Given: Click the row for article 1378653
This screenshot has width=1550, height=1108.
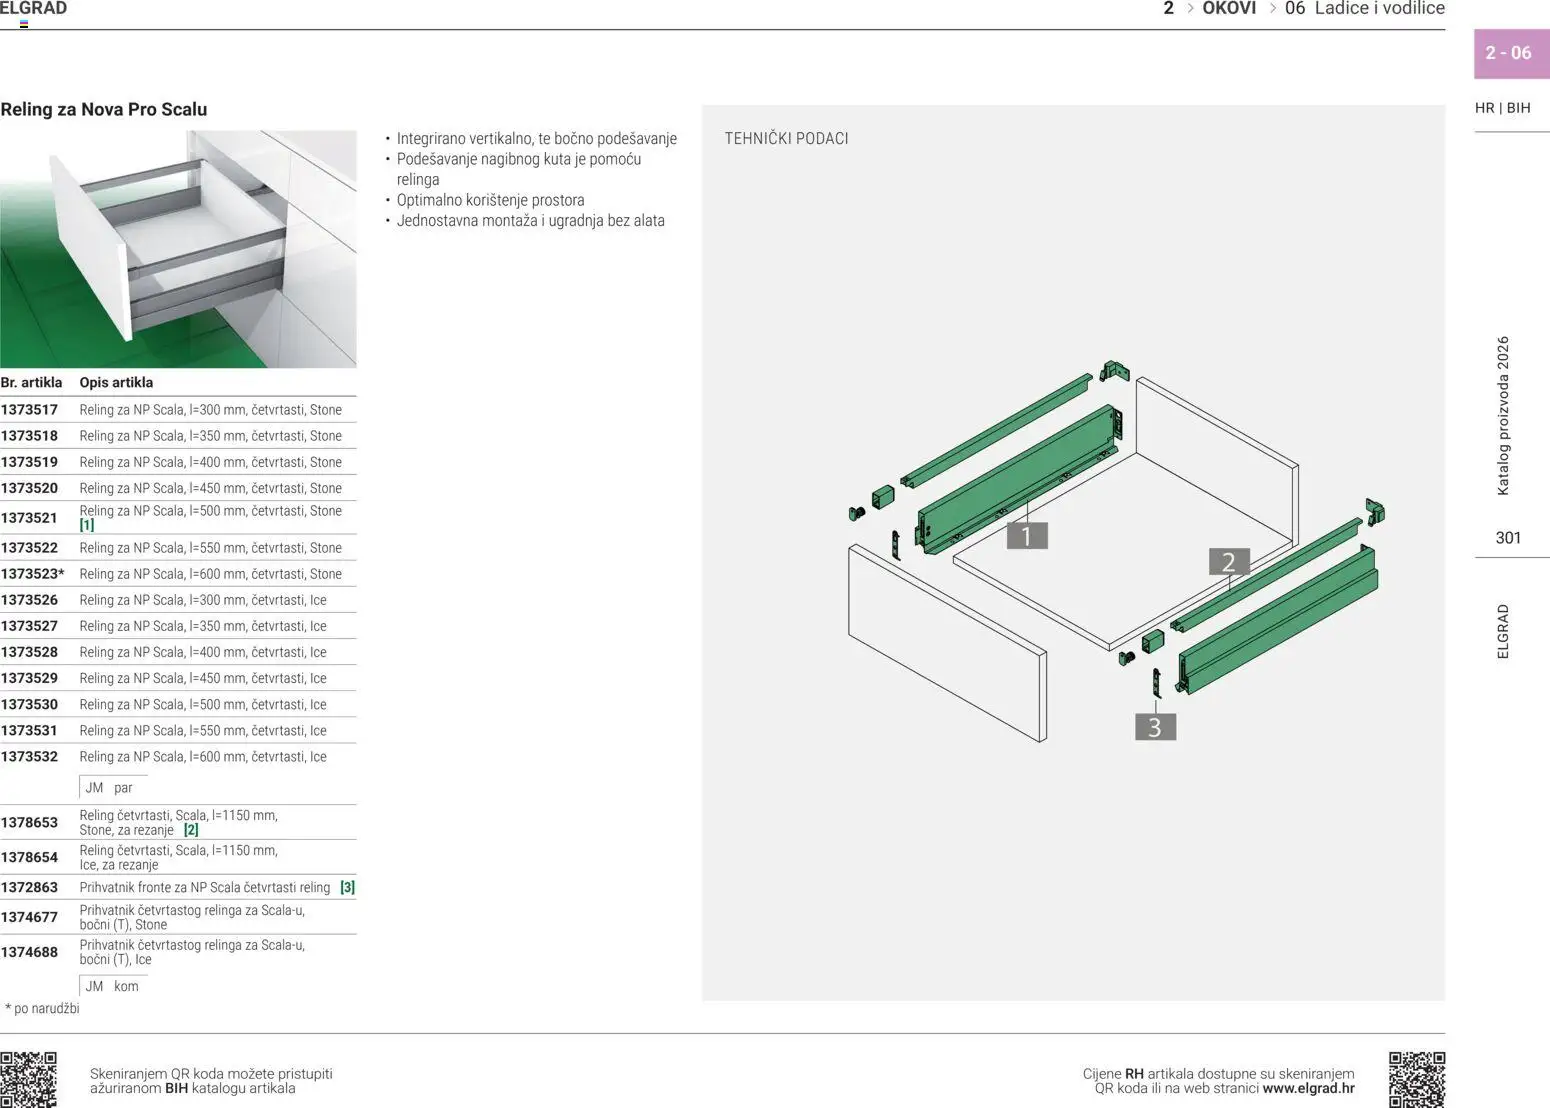Looking at the screenshot, I should (x=178, y=823).
